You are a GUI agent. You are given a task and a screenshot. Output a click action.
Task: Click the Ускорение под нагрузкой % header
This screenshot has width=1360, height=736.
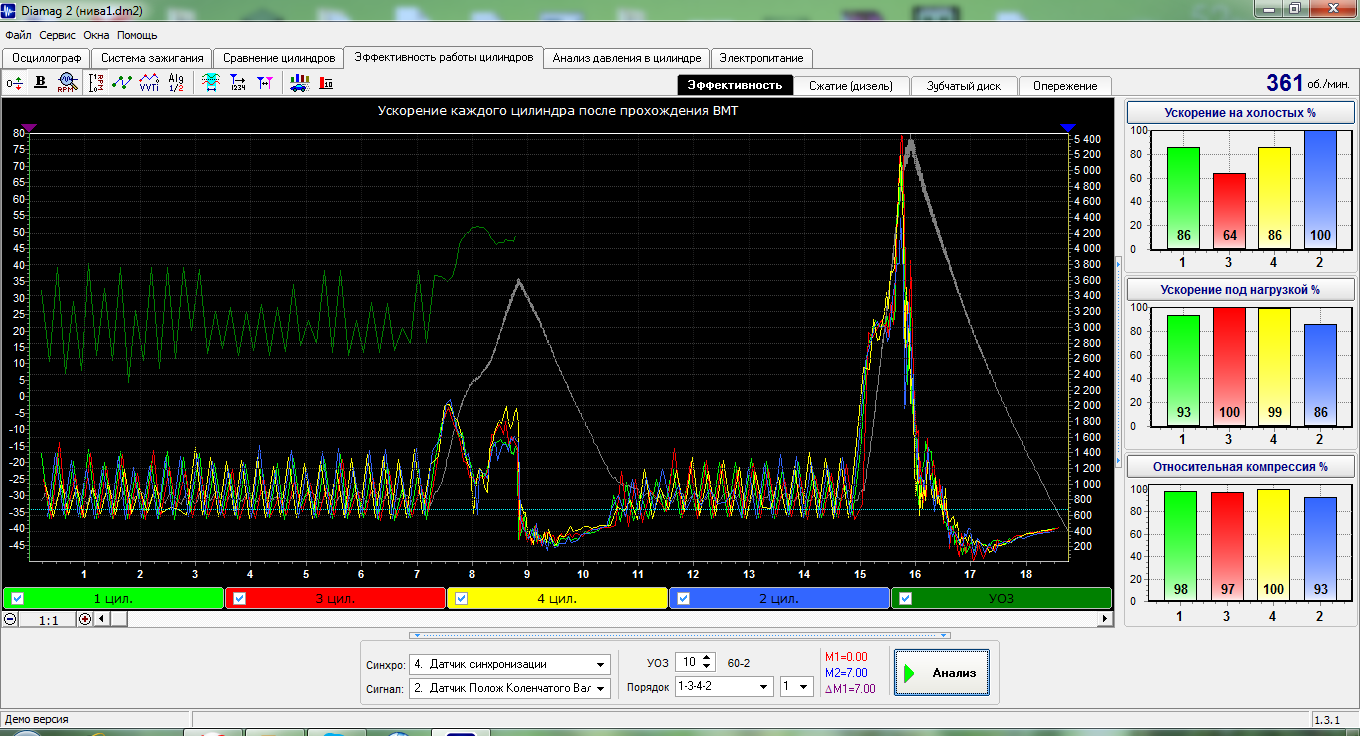click(1240, 290)
